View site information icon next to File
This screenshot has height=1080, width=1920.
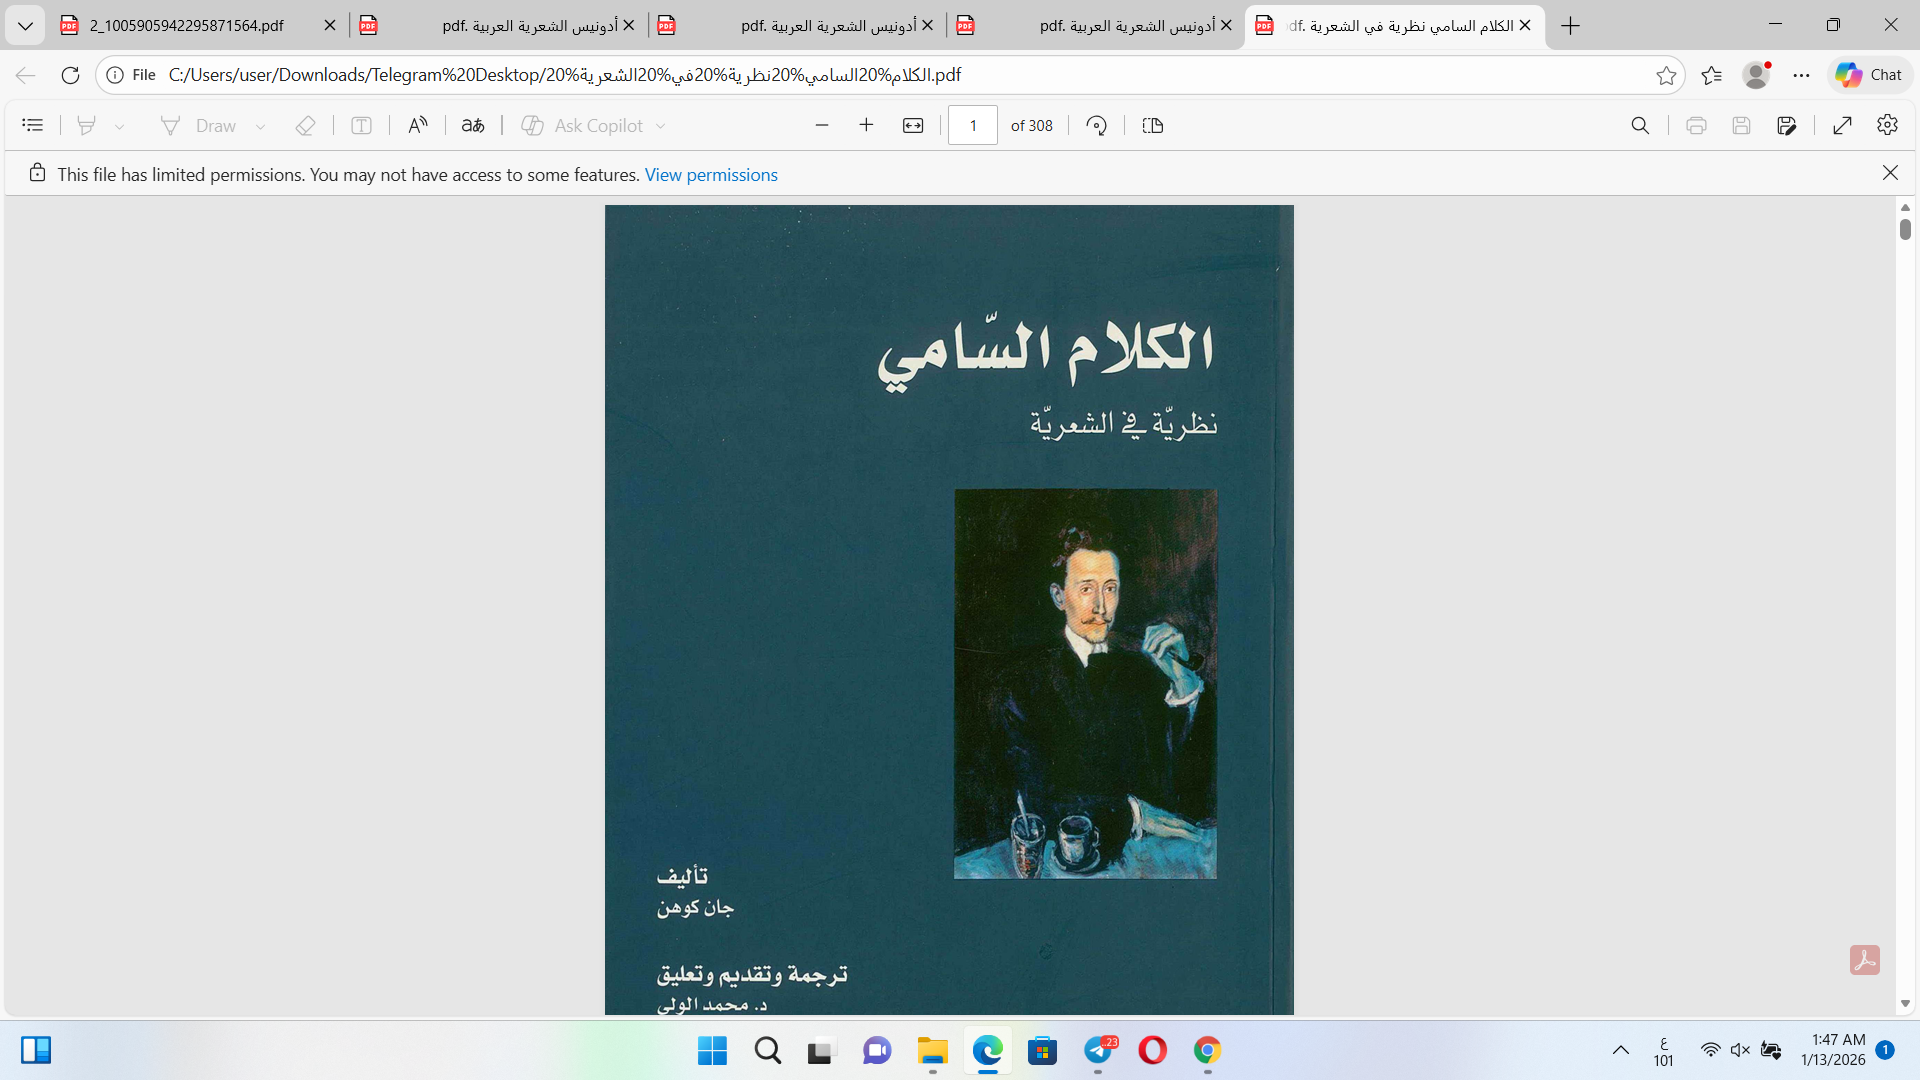coord(115,75)
